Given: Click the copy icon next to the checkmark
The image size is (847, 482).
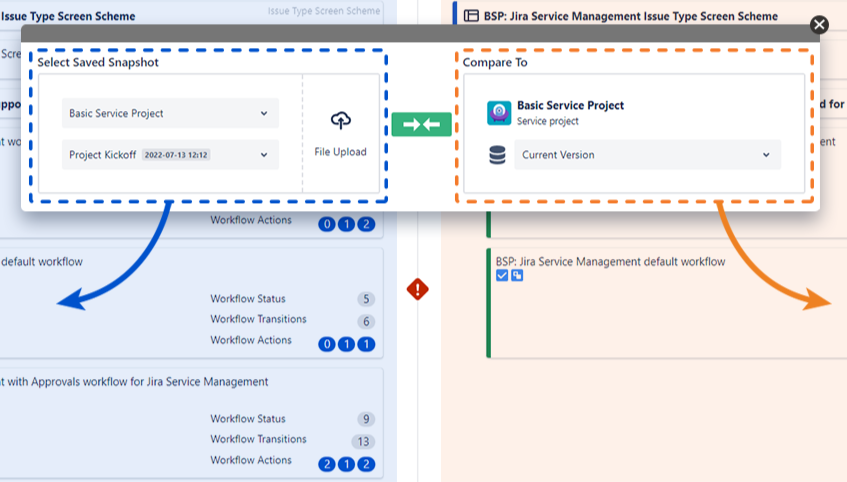Looking at the screenshot, I should (x=517, y=276).
